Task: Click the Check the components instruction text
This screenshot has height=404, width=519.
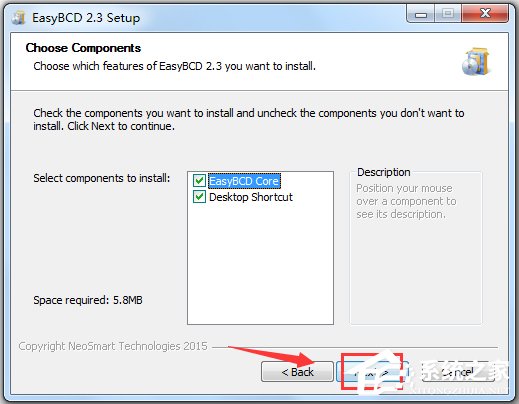Action: [249, 120]
